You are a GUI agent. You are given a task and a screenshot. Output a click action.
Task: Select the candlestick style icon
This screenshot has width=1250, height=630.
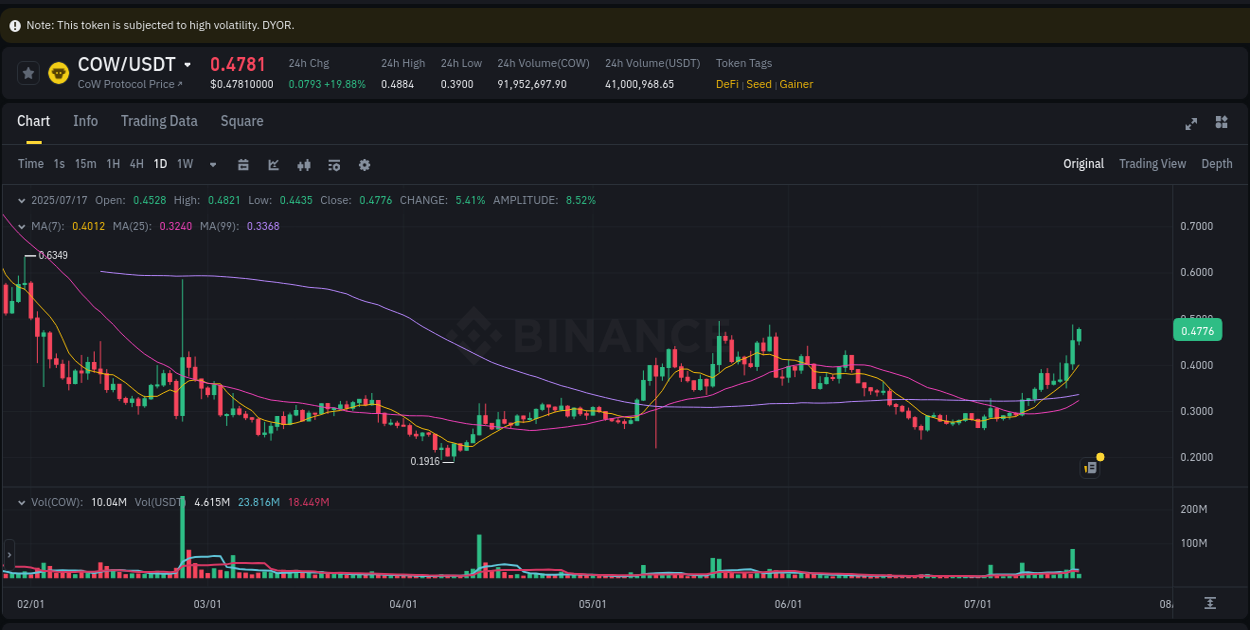point(303,164)
